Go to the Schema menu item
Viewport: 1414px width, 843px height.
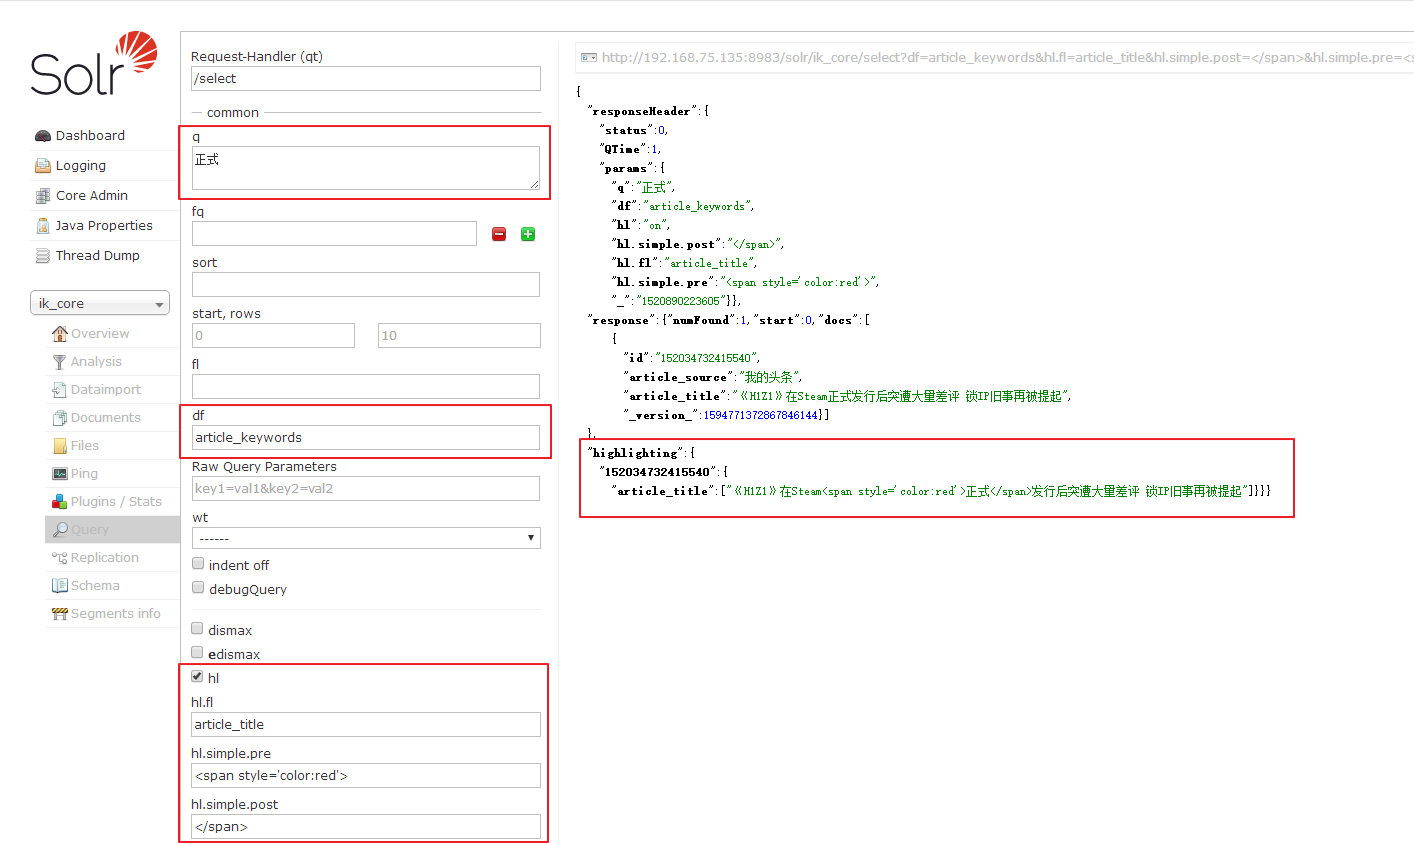point(95,586)
